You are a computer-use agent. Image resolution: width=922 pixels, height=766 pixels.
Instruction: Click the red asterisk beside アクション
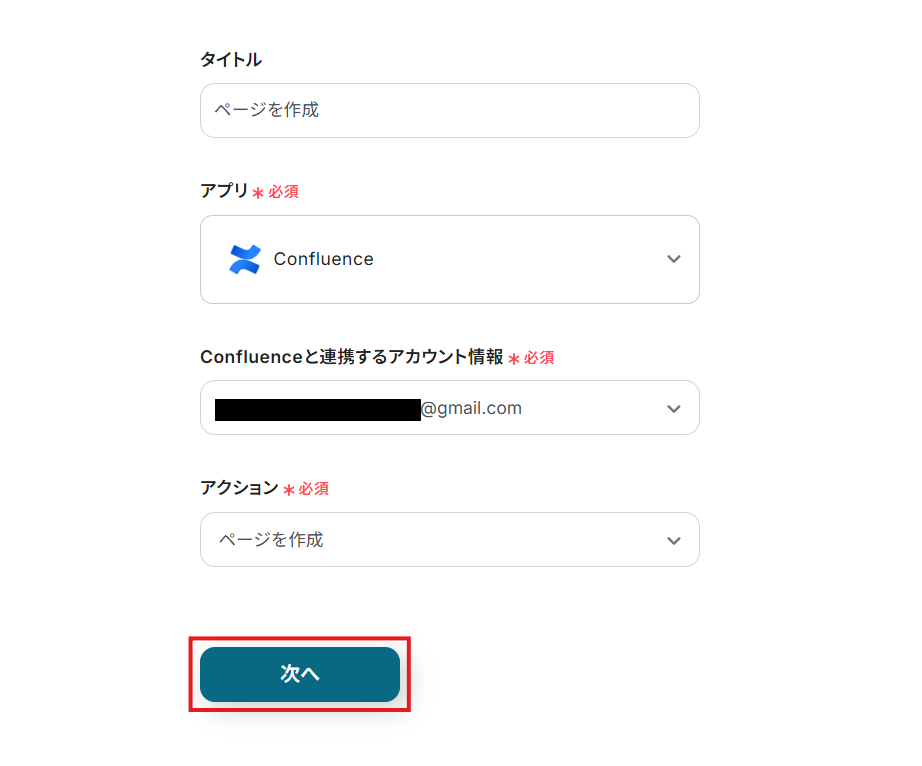pyautogui.click(x=289, y=490)
